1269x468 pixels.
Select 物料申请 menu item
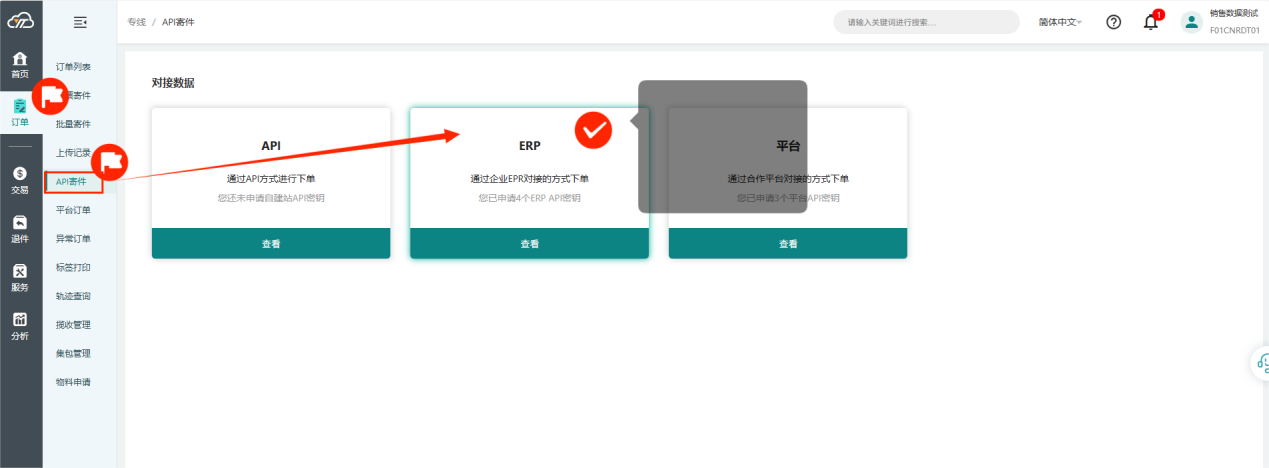tap(73, 382)
